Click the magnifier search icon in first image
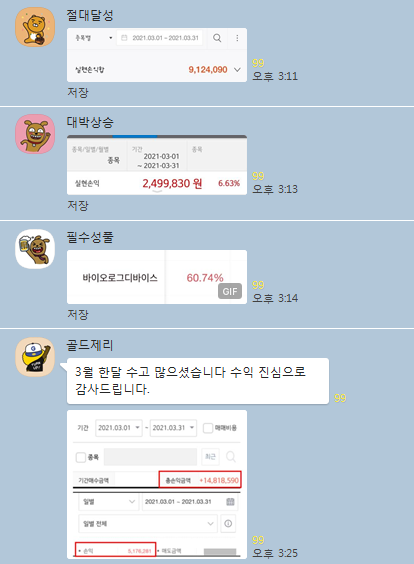Image resolution: width=414 pixels, height=564 pixels. (217, 38)
